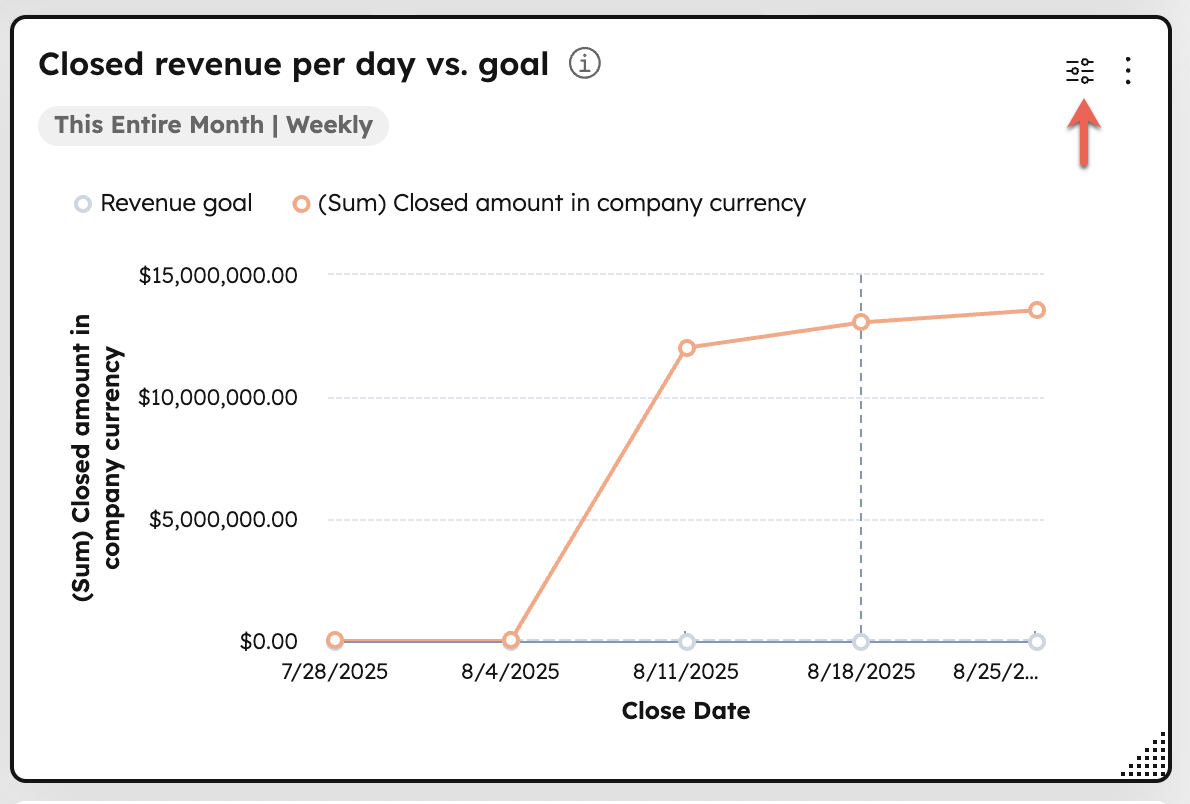Viewport: 1190px width, 804px height.
Task: Click the $15,000,000.00 axis value label
Action: click(x=218, y=274)
